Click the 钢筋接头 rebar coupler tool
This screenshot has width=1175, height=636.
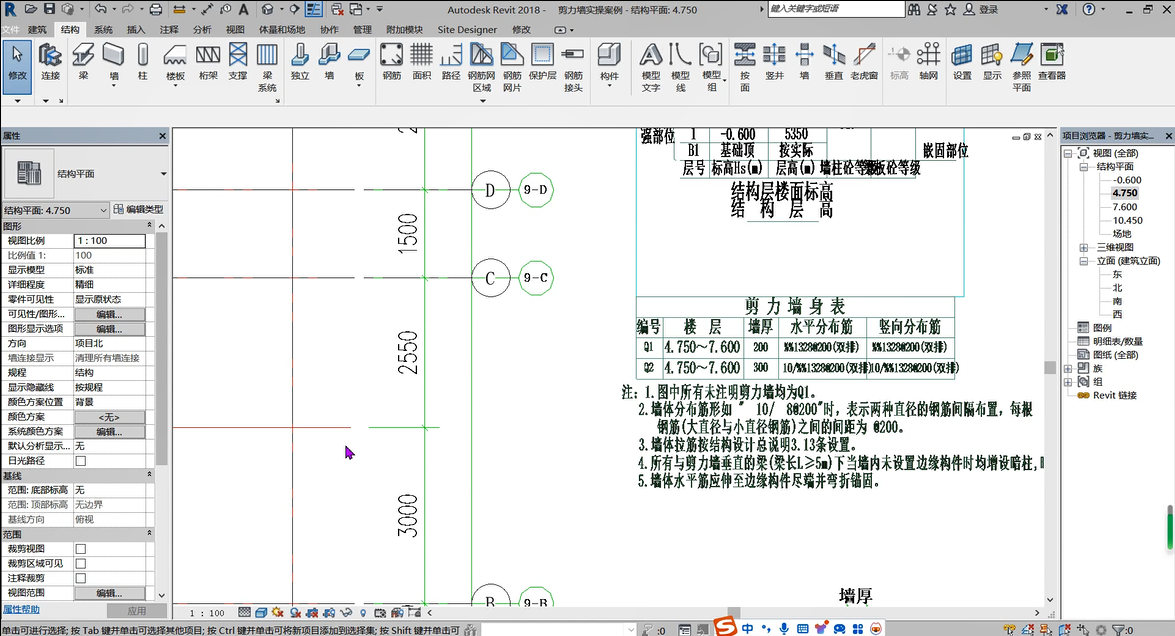click(x=573, y=67)
